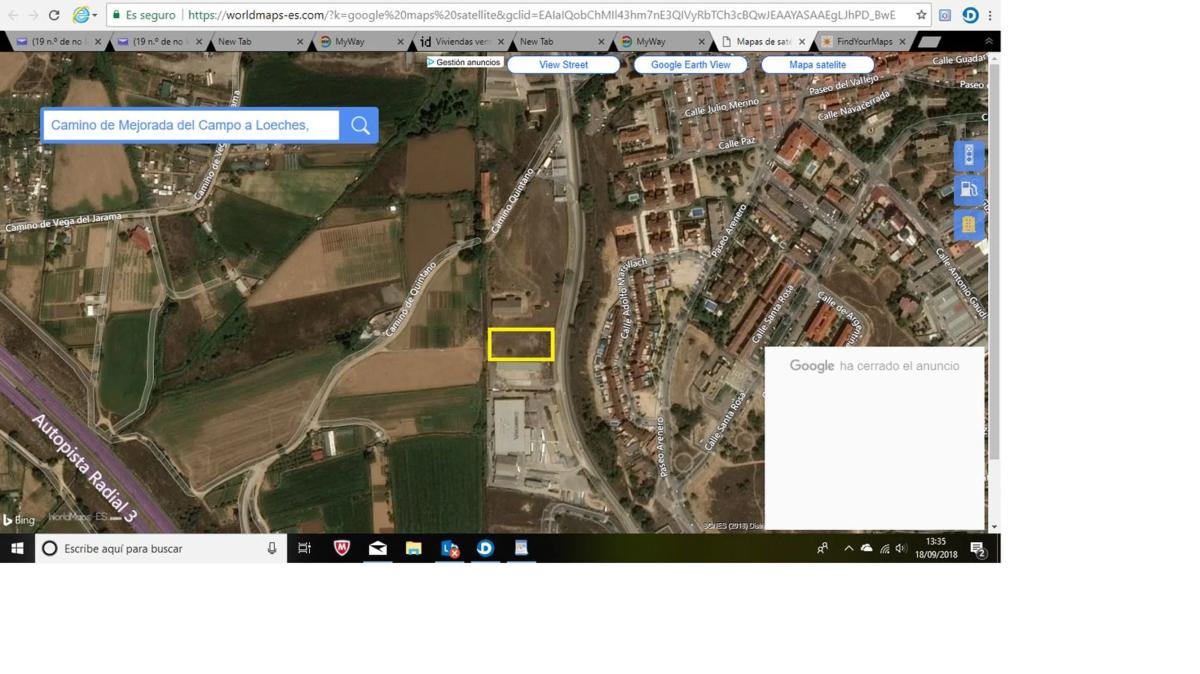Switch to the FindYourMaps tab

pyautogui.click(x=863, y=41)
